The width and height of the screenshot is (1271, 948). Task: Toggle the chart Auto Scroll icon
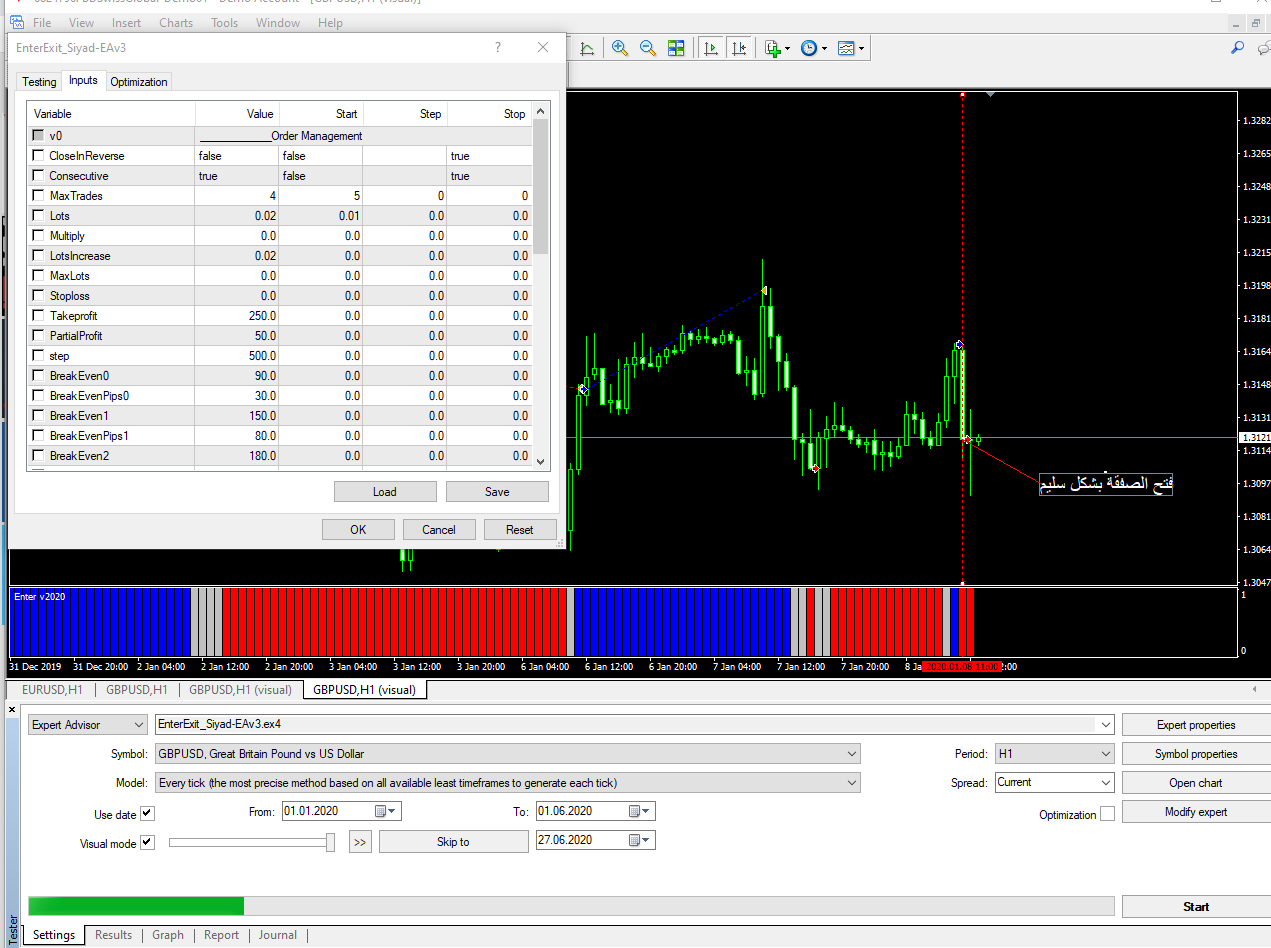tap(711, 48)
